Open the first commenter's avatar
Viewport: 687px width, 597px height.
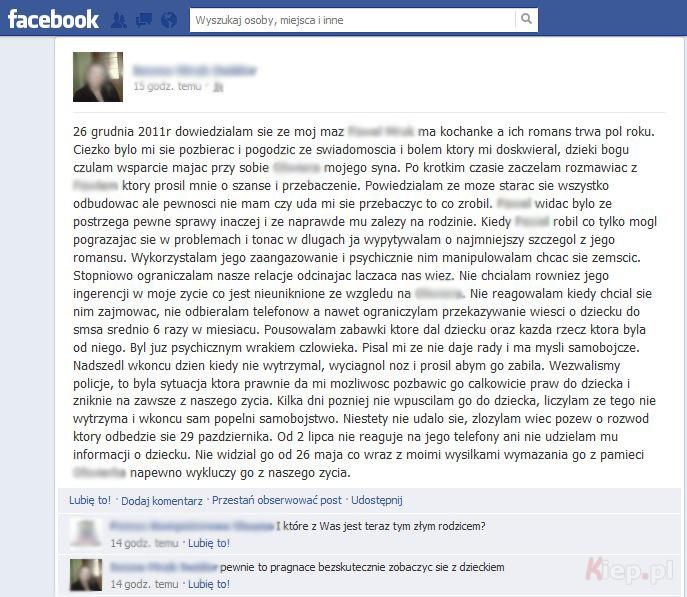click(86, 533)
